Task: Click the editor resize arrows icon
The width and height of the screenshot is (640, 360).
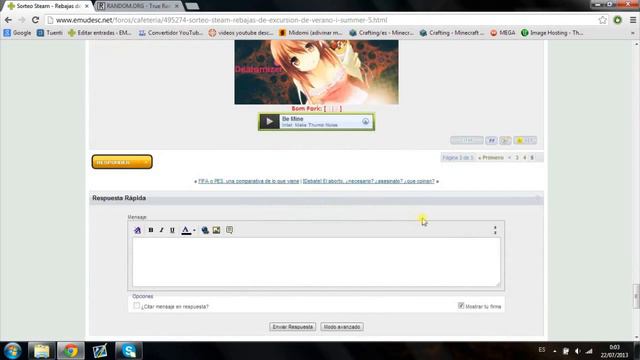Action: [495, 230]
